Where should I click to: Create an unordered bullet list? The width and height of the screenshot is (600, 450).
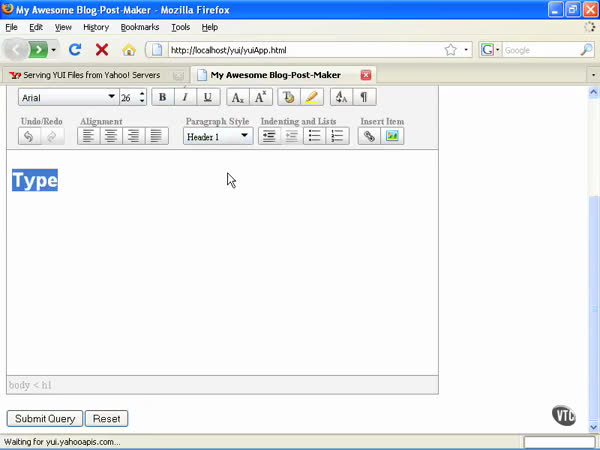315,136
